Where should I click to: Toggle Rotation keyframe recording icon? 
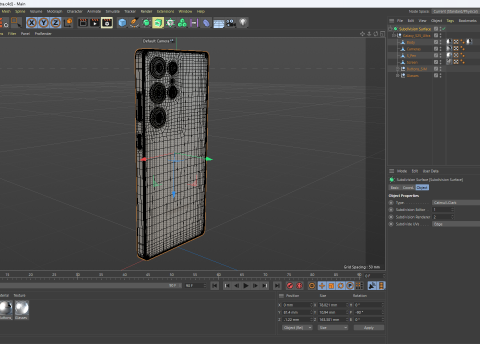(341, 286)
